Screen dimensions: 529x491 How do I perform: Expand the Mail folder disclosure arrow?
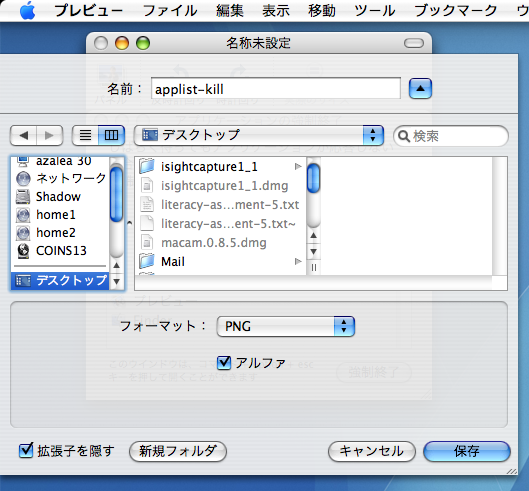(298, 261)
